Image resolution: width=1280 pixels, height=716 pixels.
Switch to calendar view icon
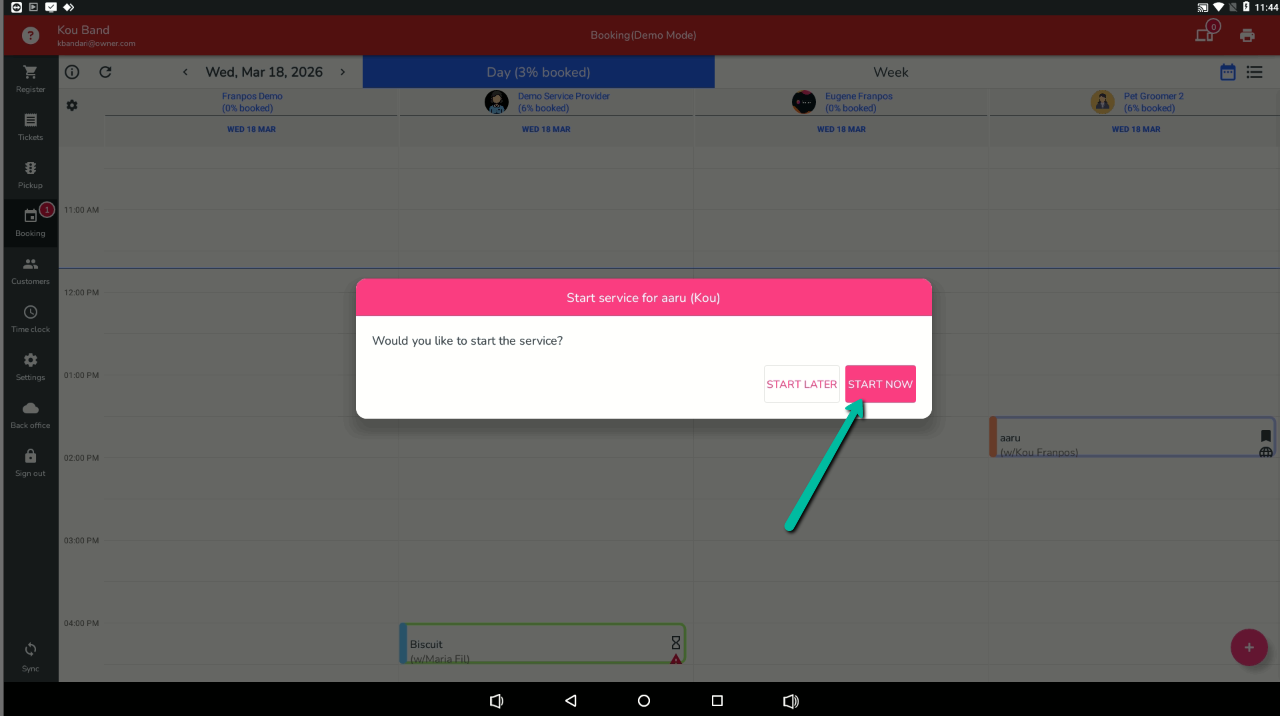coord(1227,72)
